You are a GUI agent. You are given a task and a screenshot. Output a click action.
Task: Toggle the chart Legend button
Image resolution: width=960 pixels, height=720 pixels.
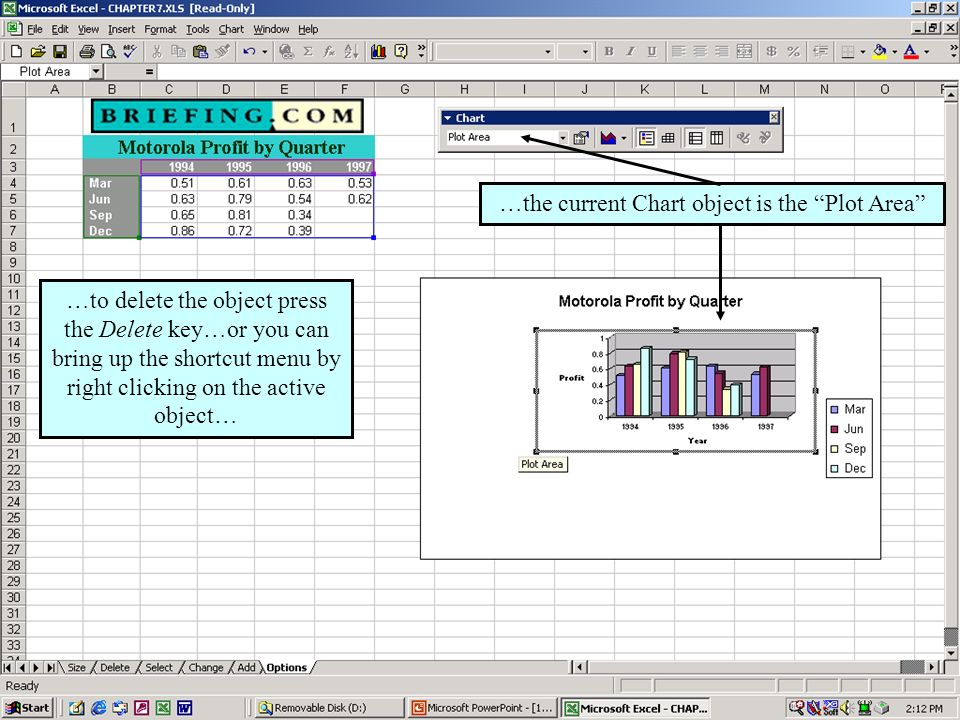(647, 138)
